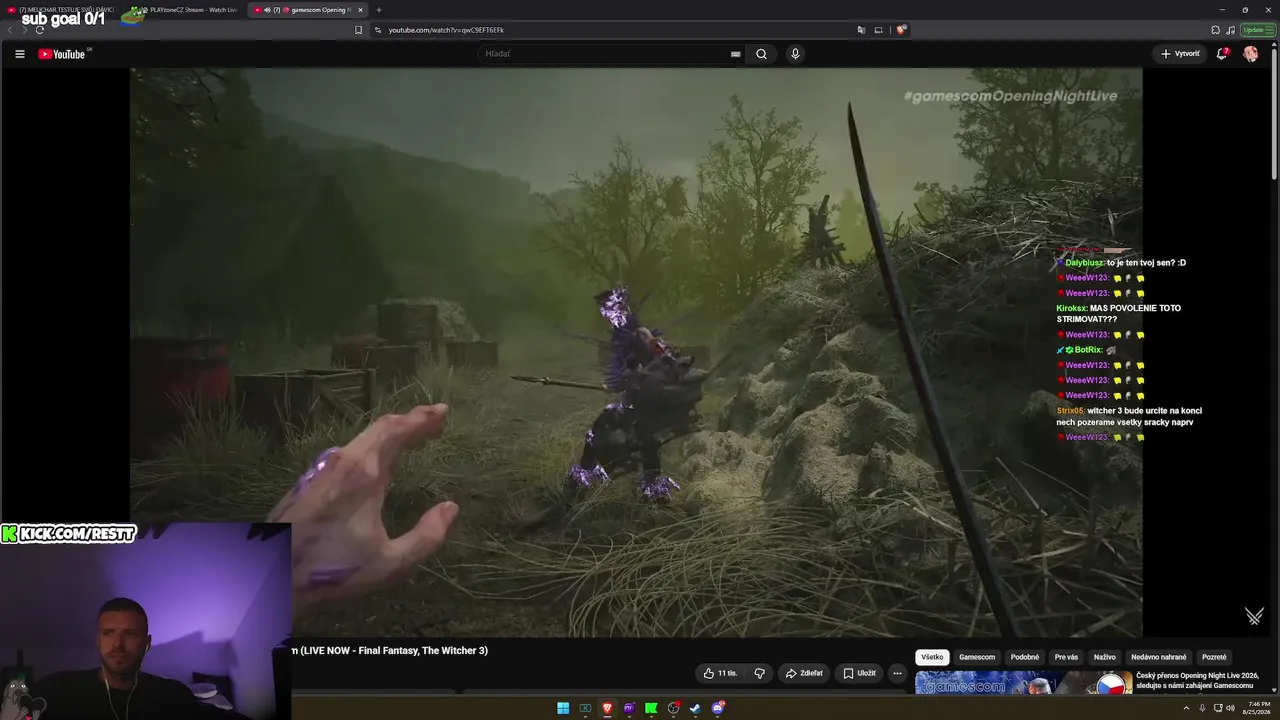Open a new browser tab
The image size is (1280, 720).
[379, 10]
